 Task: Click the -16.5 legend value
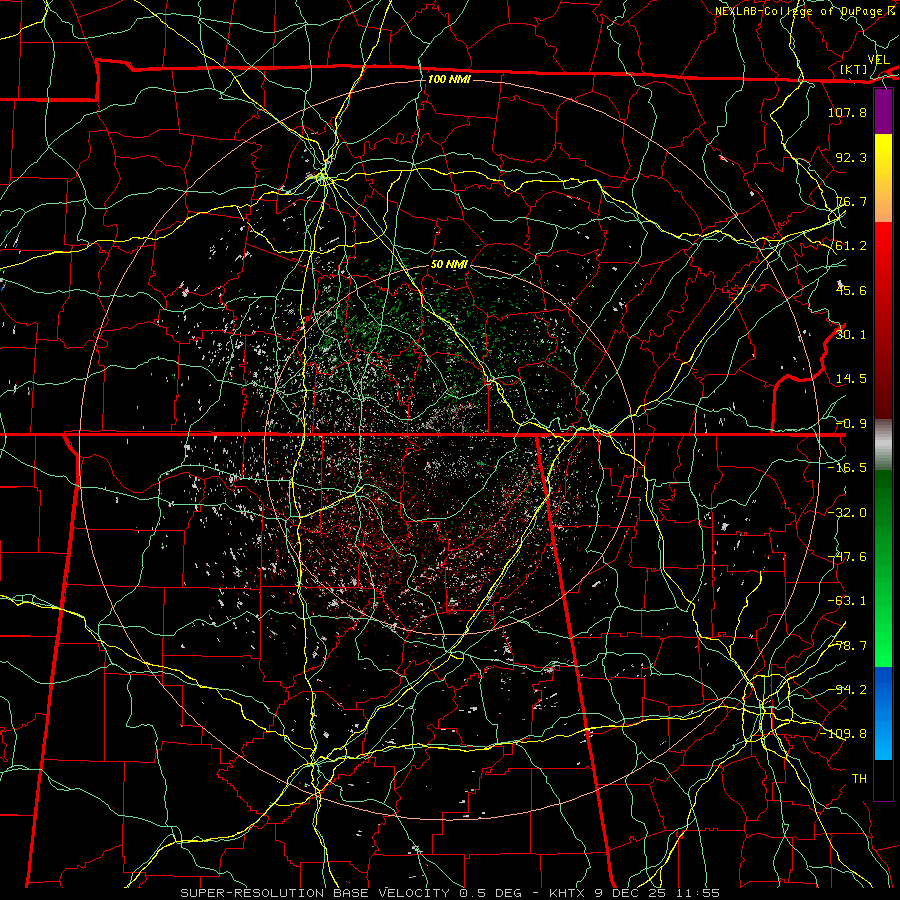coord(847,468)
